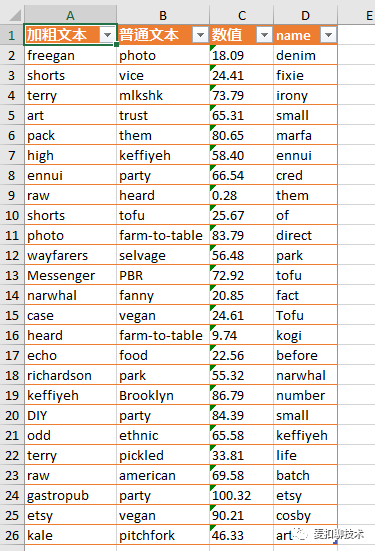375x551 pixels.
Task: Select row 13 header
Action: point(12,275)
